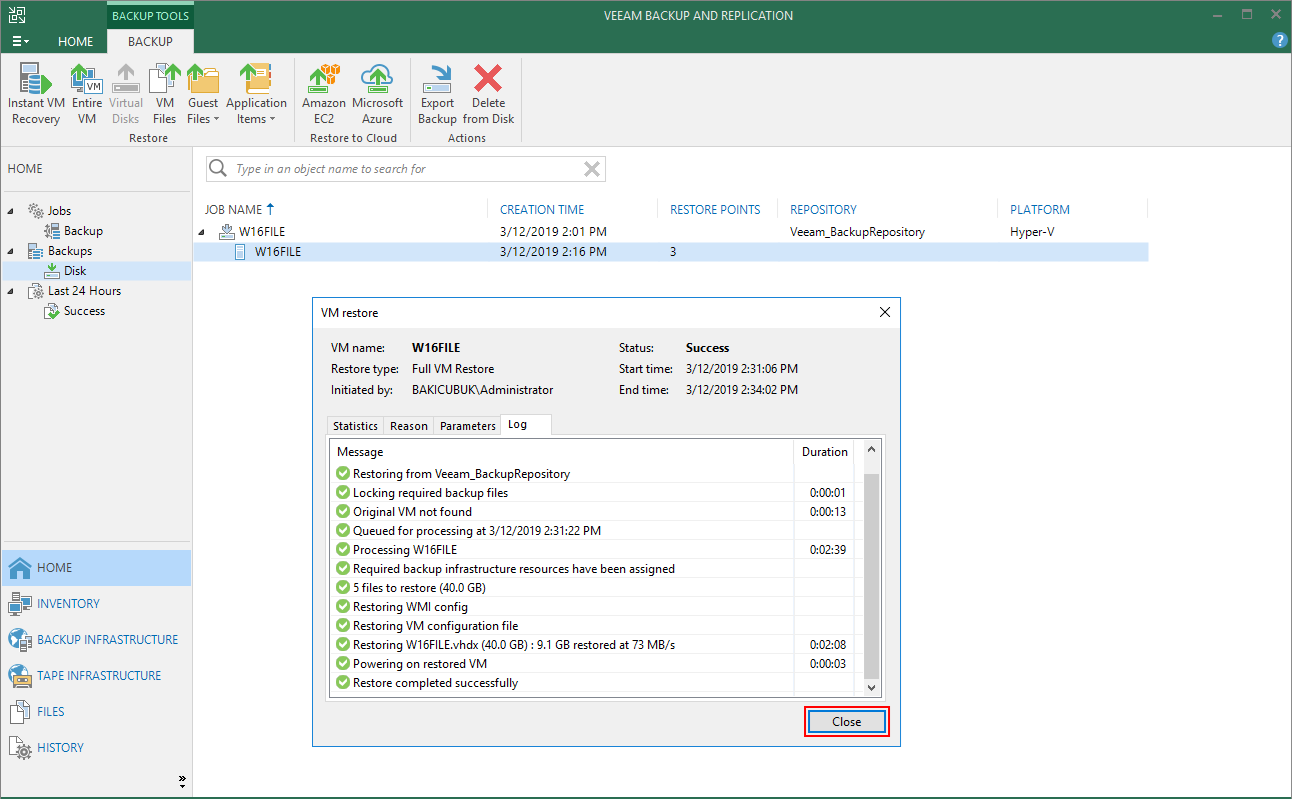Select Backup under Jobs
The width and height of the screenshot is (1292, 799).
83,231
